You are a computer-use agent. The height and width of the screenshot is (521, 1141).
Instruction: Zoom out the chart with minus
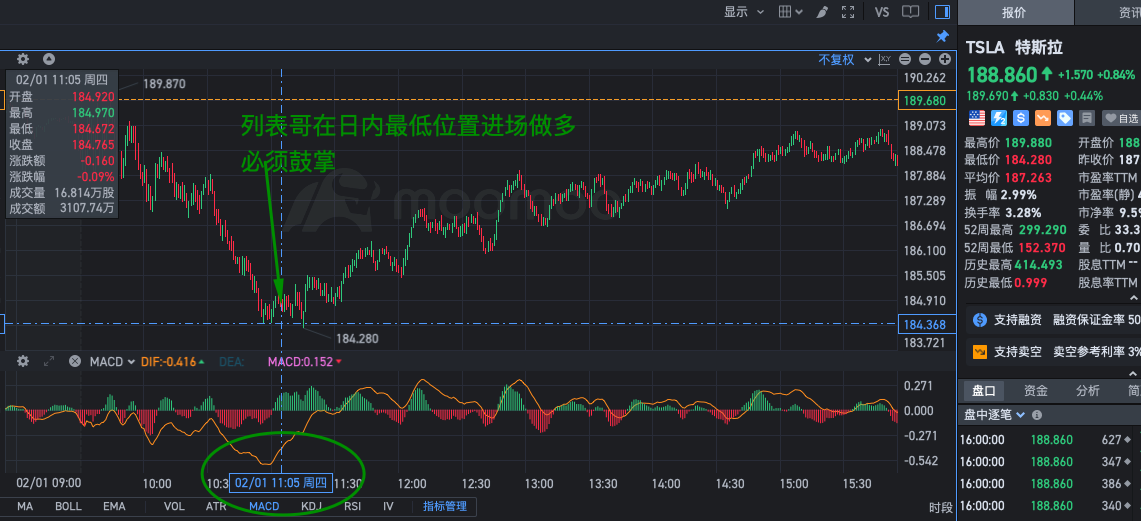click(925, 60)
